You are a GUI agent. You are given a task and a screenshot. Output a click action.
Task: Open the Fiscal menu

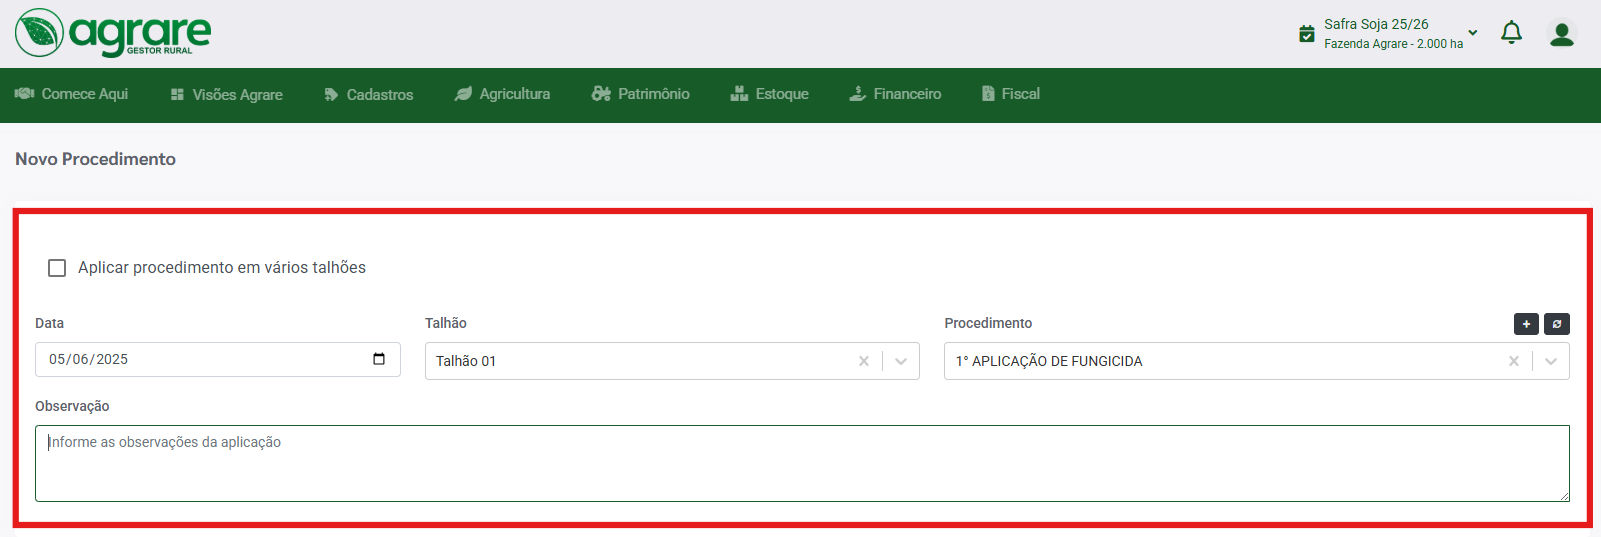(1010, 94)
